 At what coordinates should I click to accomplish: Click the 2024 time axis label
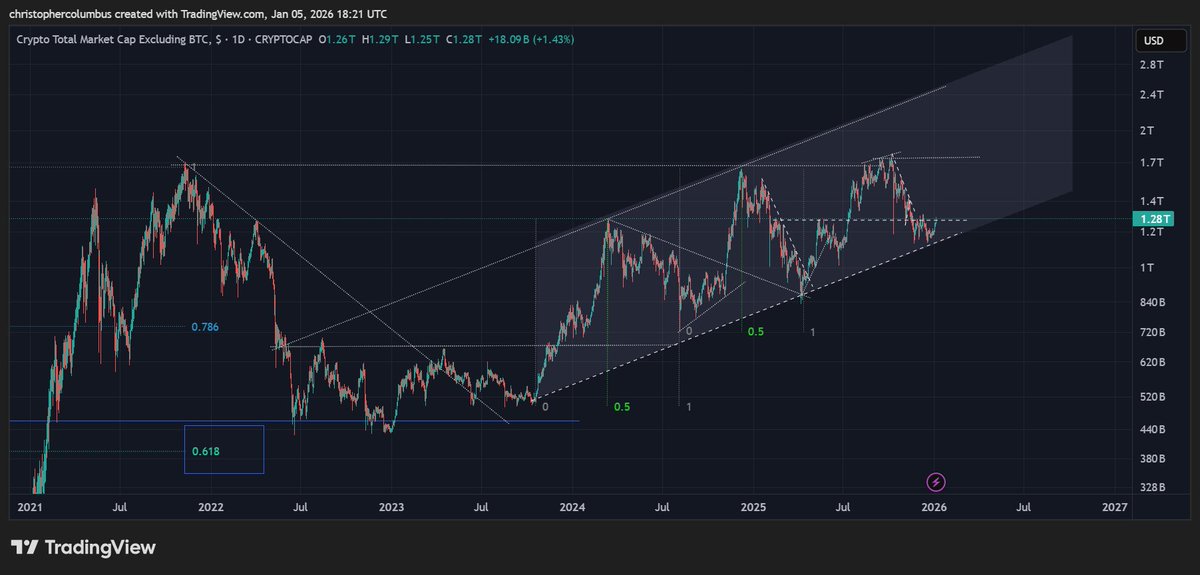point(572,507)
